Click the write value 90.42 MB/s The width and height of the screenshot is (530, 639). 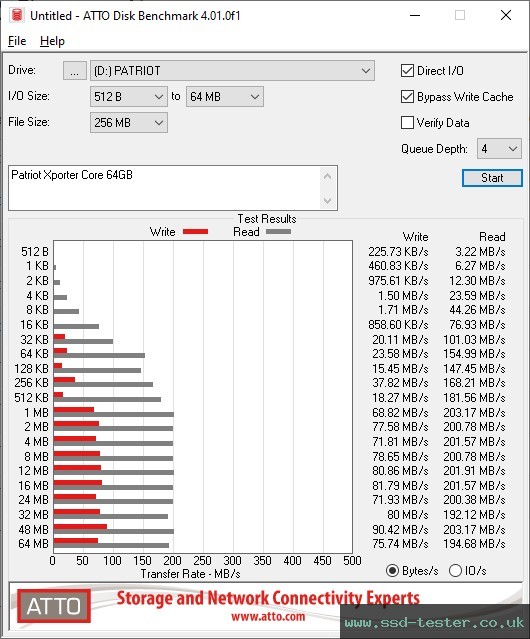click(400, 529)
